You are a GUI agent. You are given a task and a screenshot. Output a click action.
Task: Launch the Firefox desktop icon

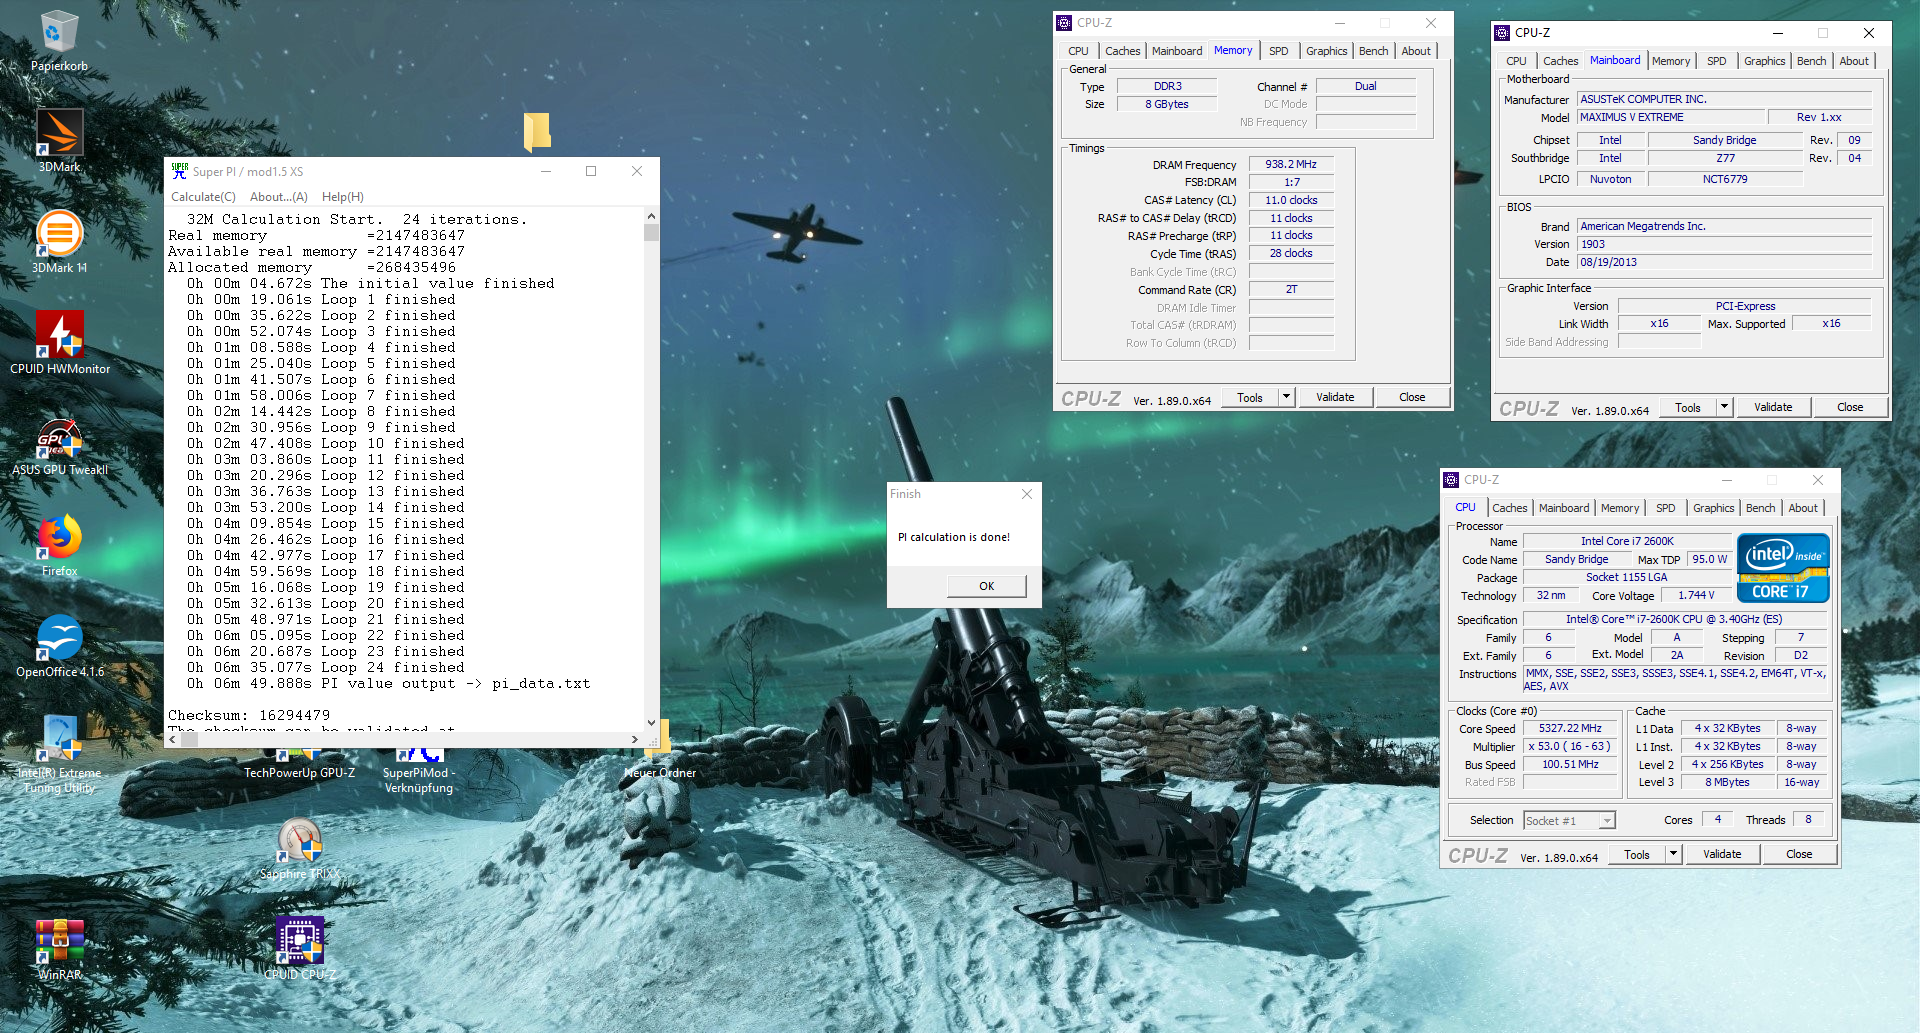coord(59,537)
